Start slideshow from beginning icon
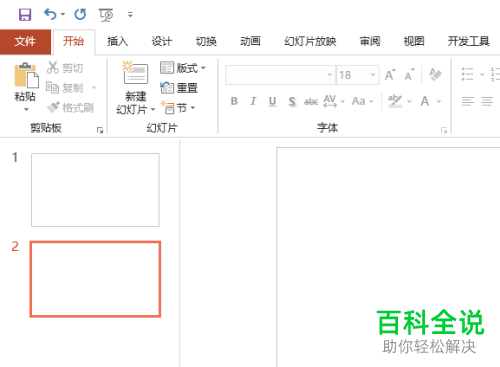 tap(106, 15)
